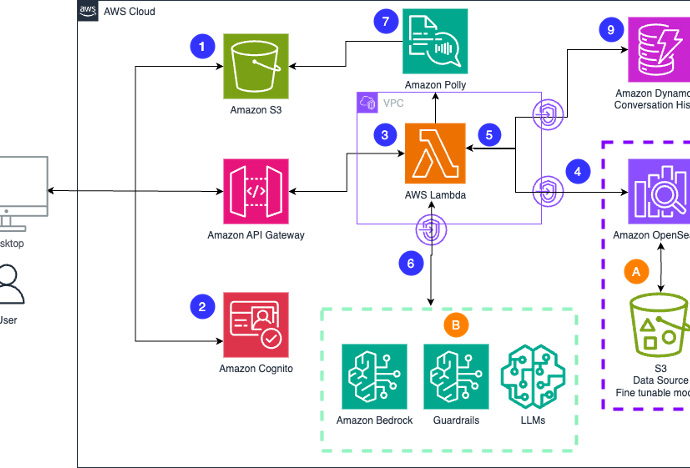Select the Amazon Bedrock icon
Viewport: 690px width, 468px height.
(374, 376)
